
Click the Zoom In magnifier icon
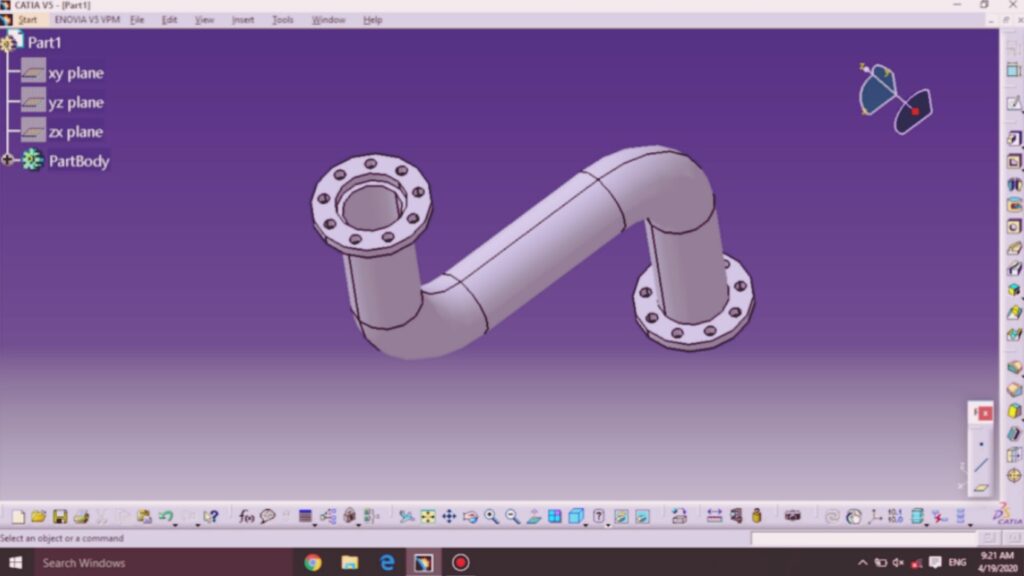[491, 517]
